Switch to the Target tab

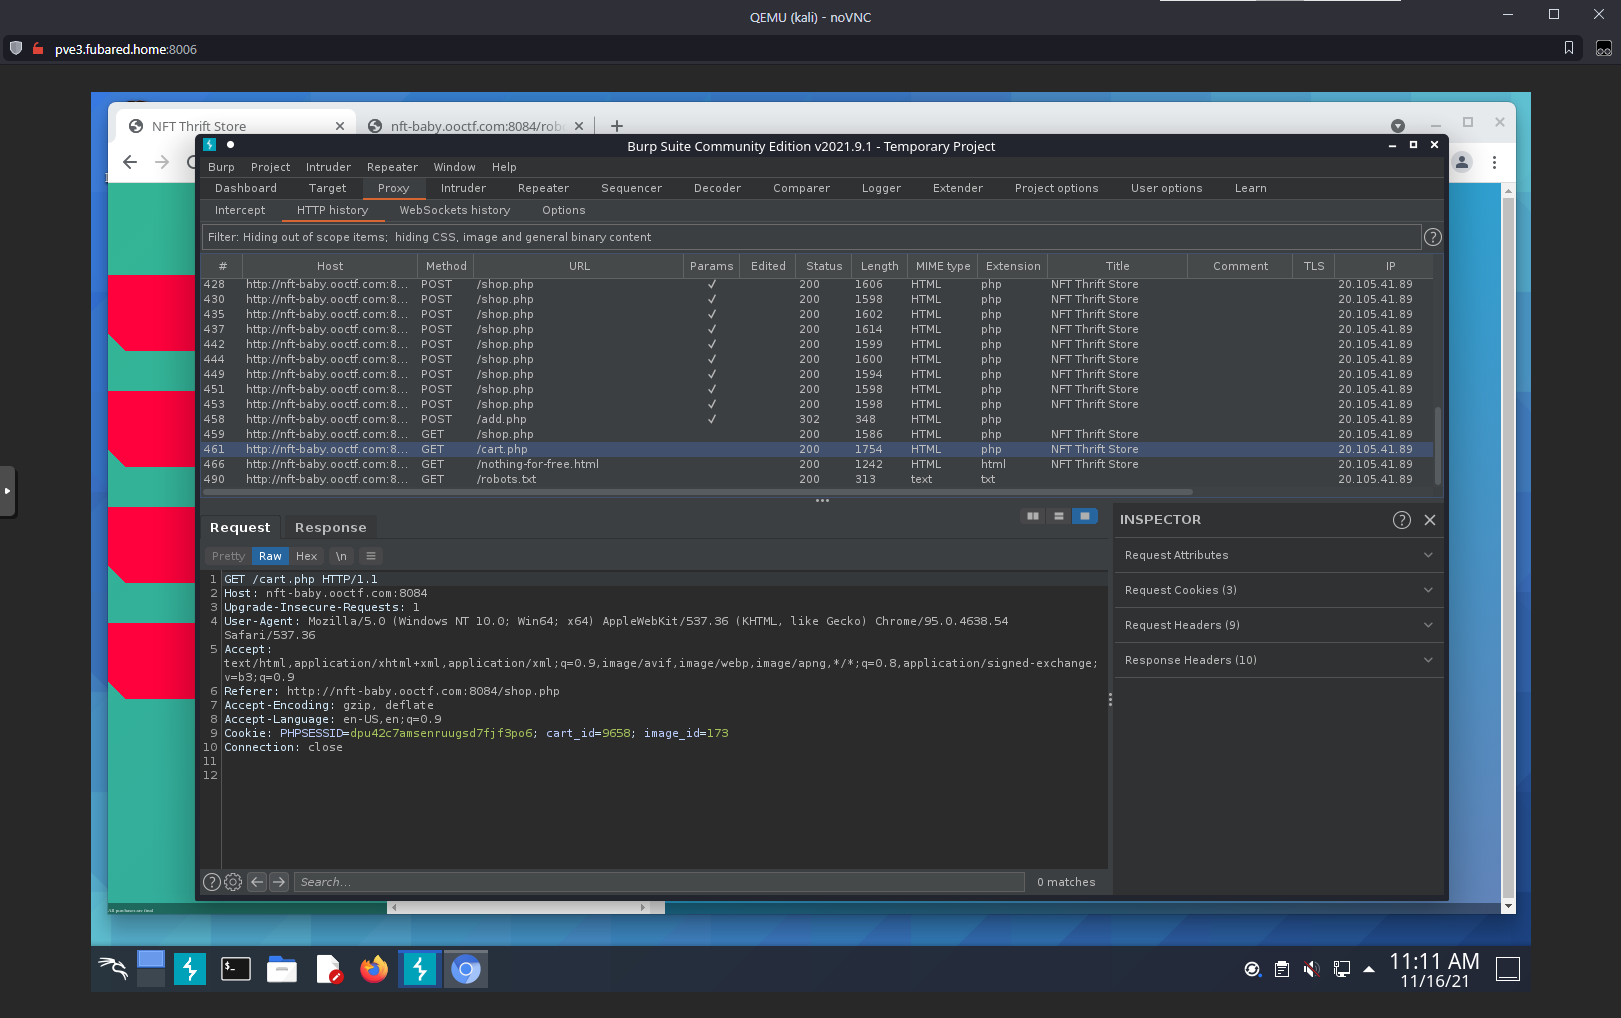(x=327, y=188)
